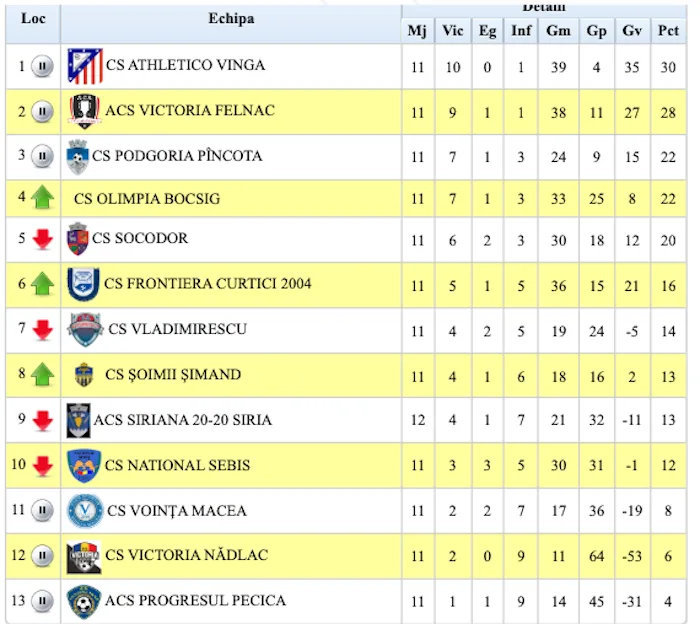Click the CS Vladimirescu club badge
Viewport: 700px width, 624px height.
pos(85,329)
